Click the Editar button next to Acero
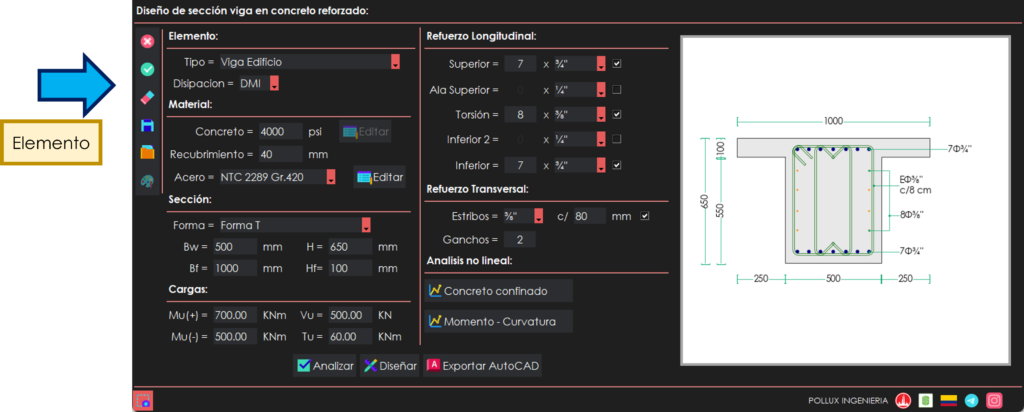1024x412 pixels. click(379, 177)
